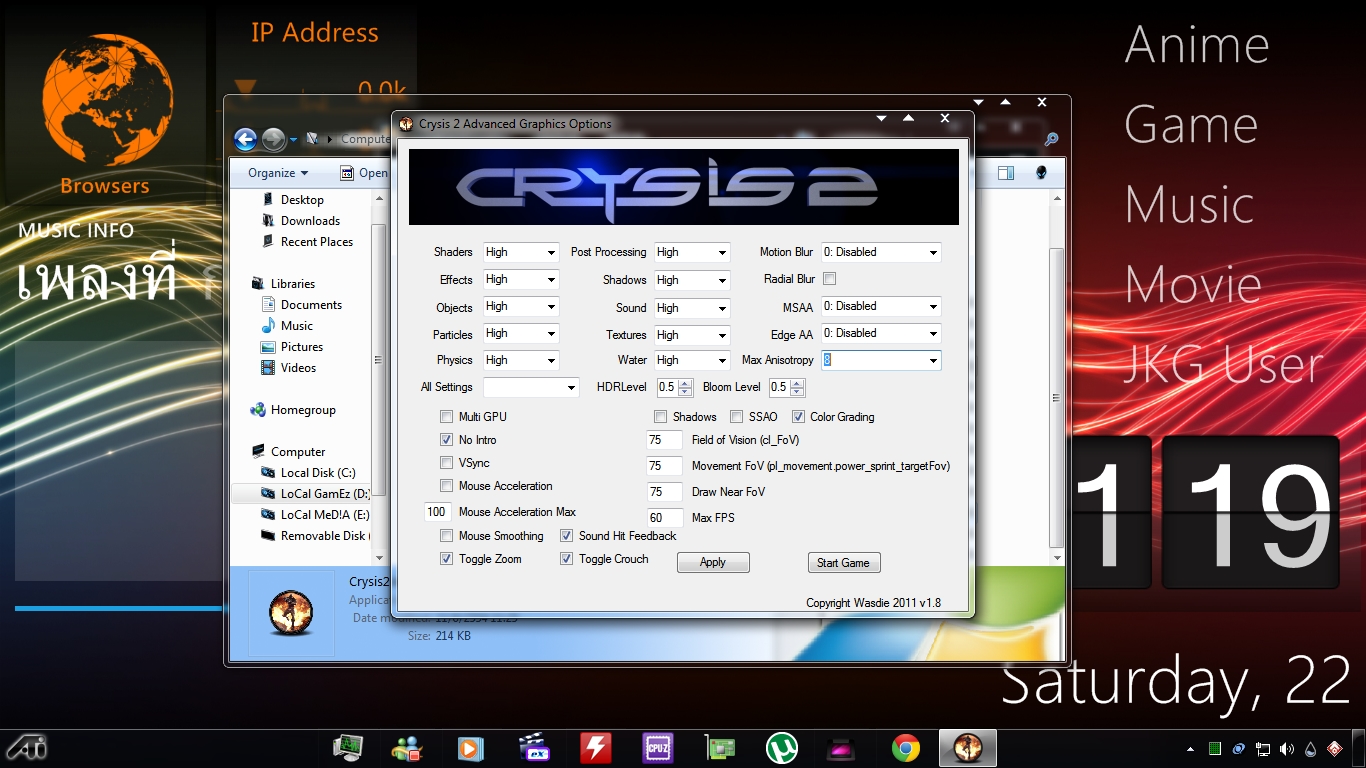Turn off Color Grading
1366x768 pixels.
tap(798, 417)
